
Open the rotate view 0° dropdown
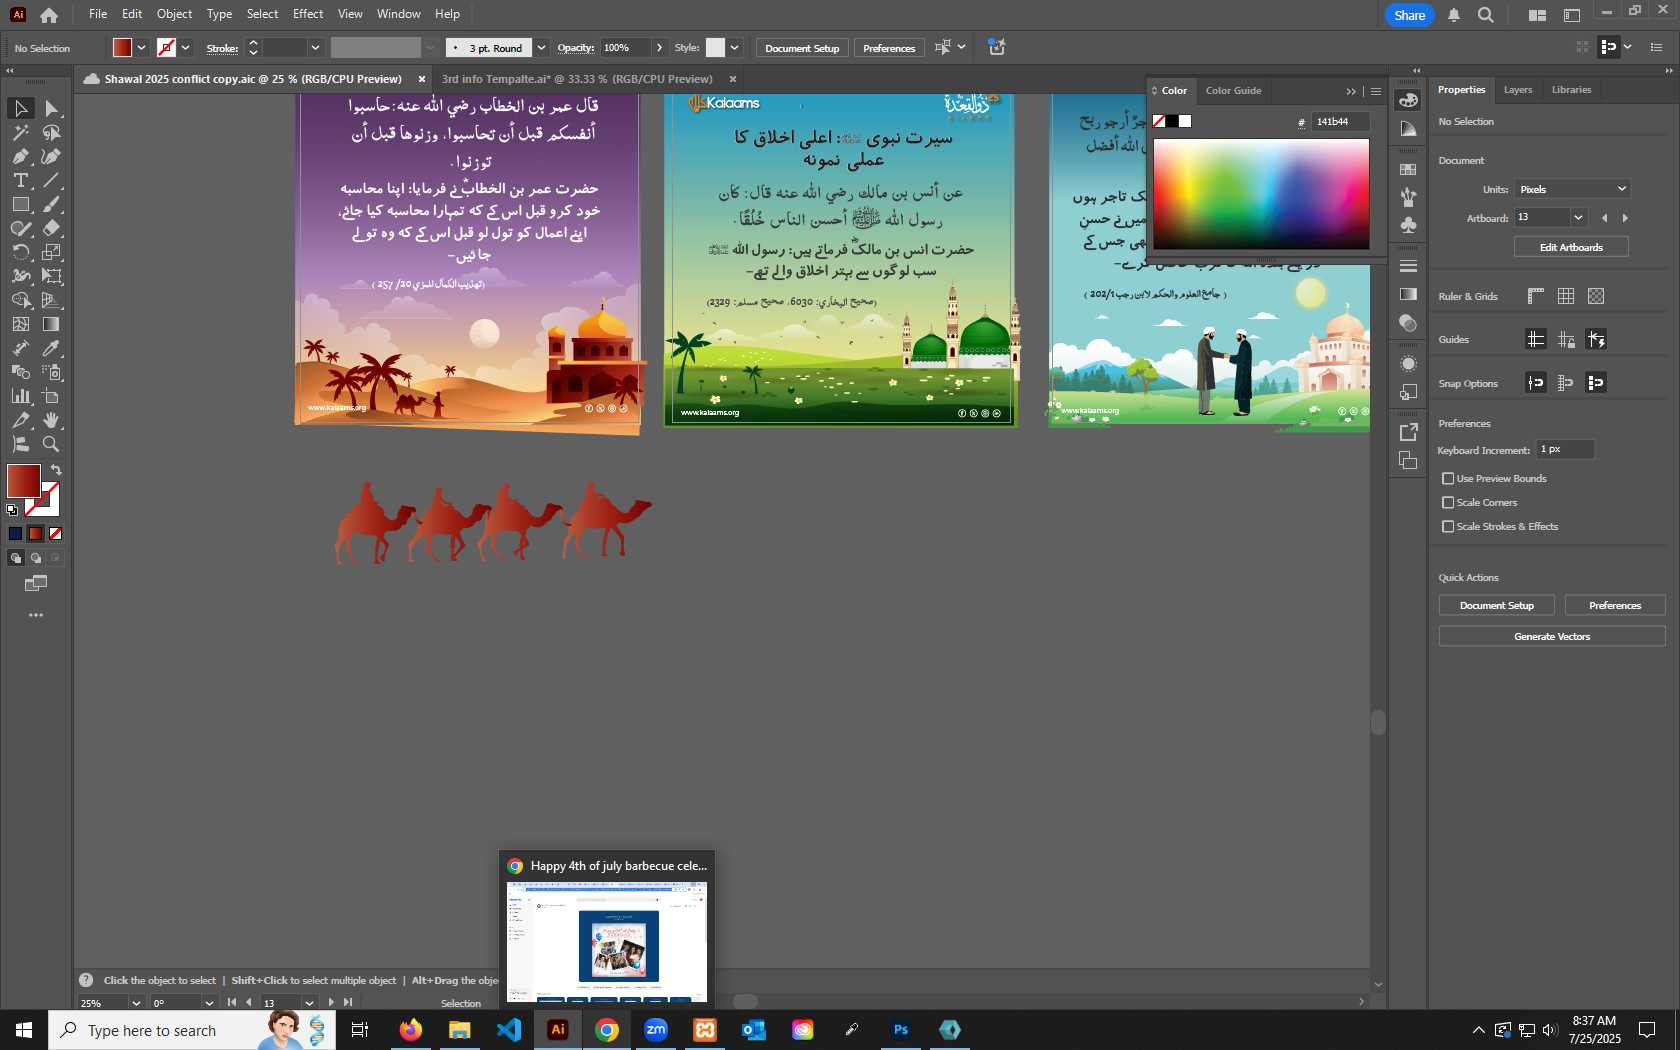(209, 1003)
